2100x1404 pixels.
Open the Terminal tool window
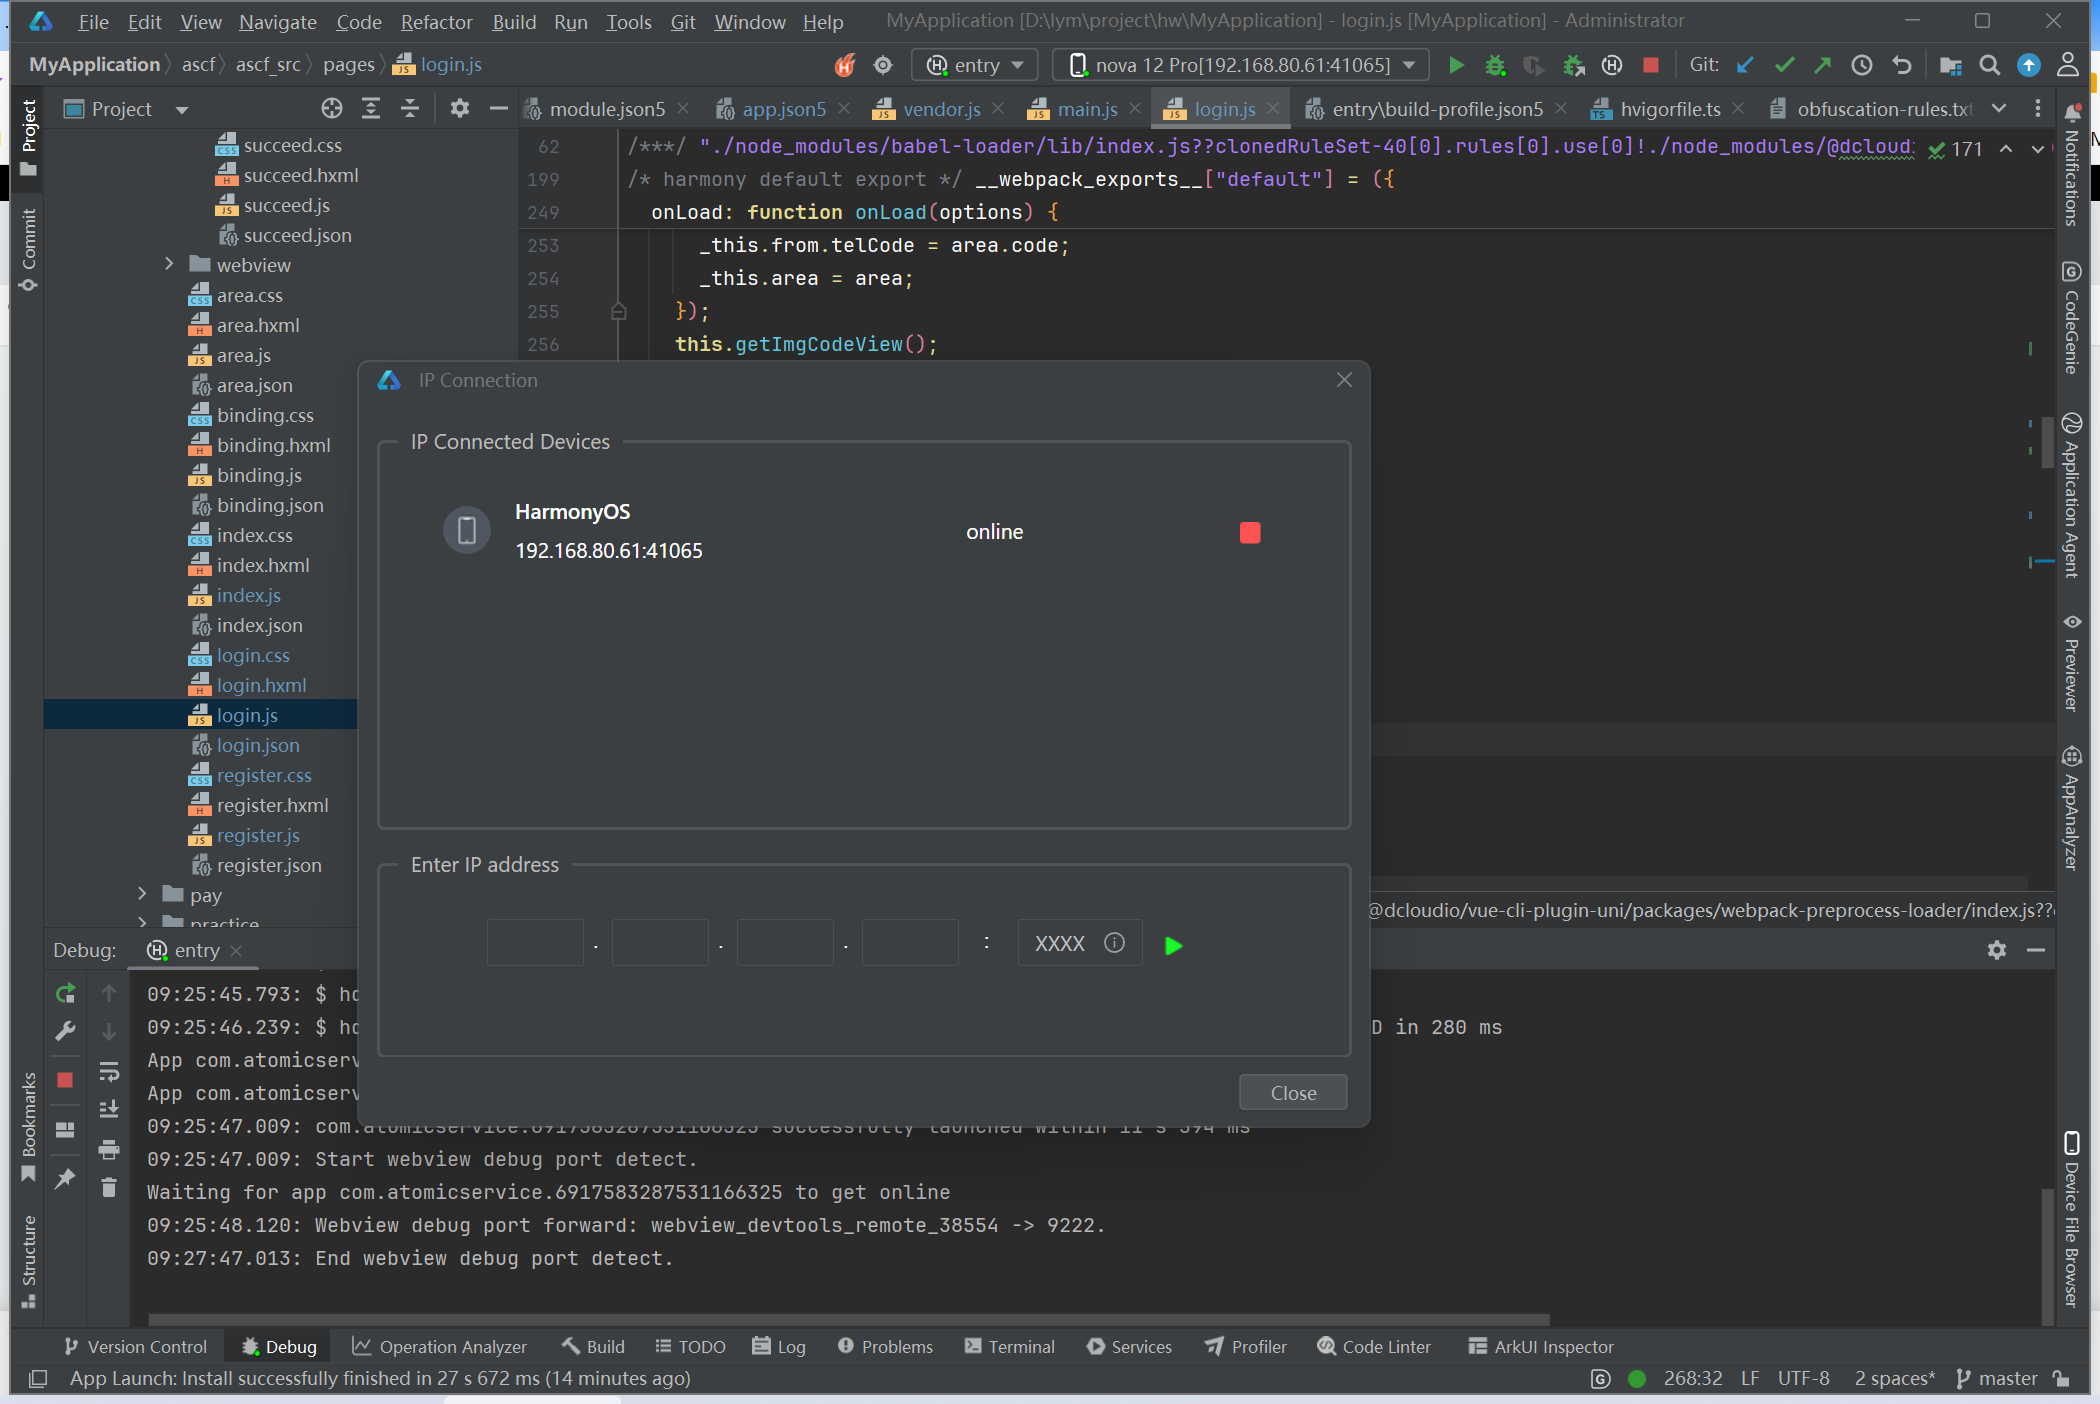point(1010,1347)
